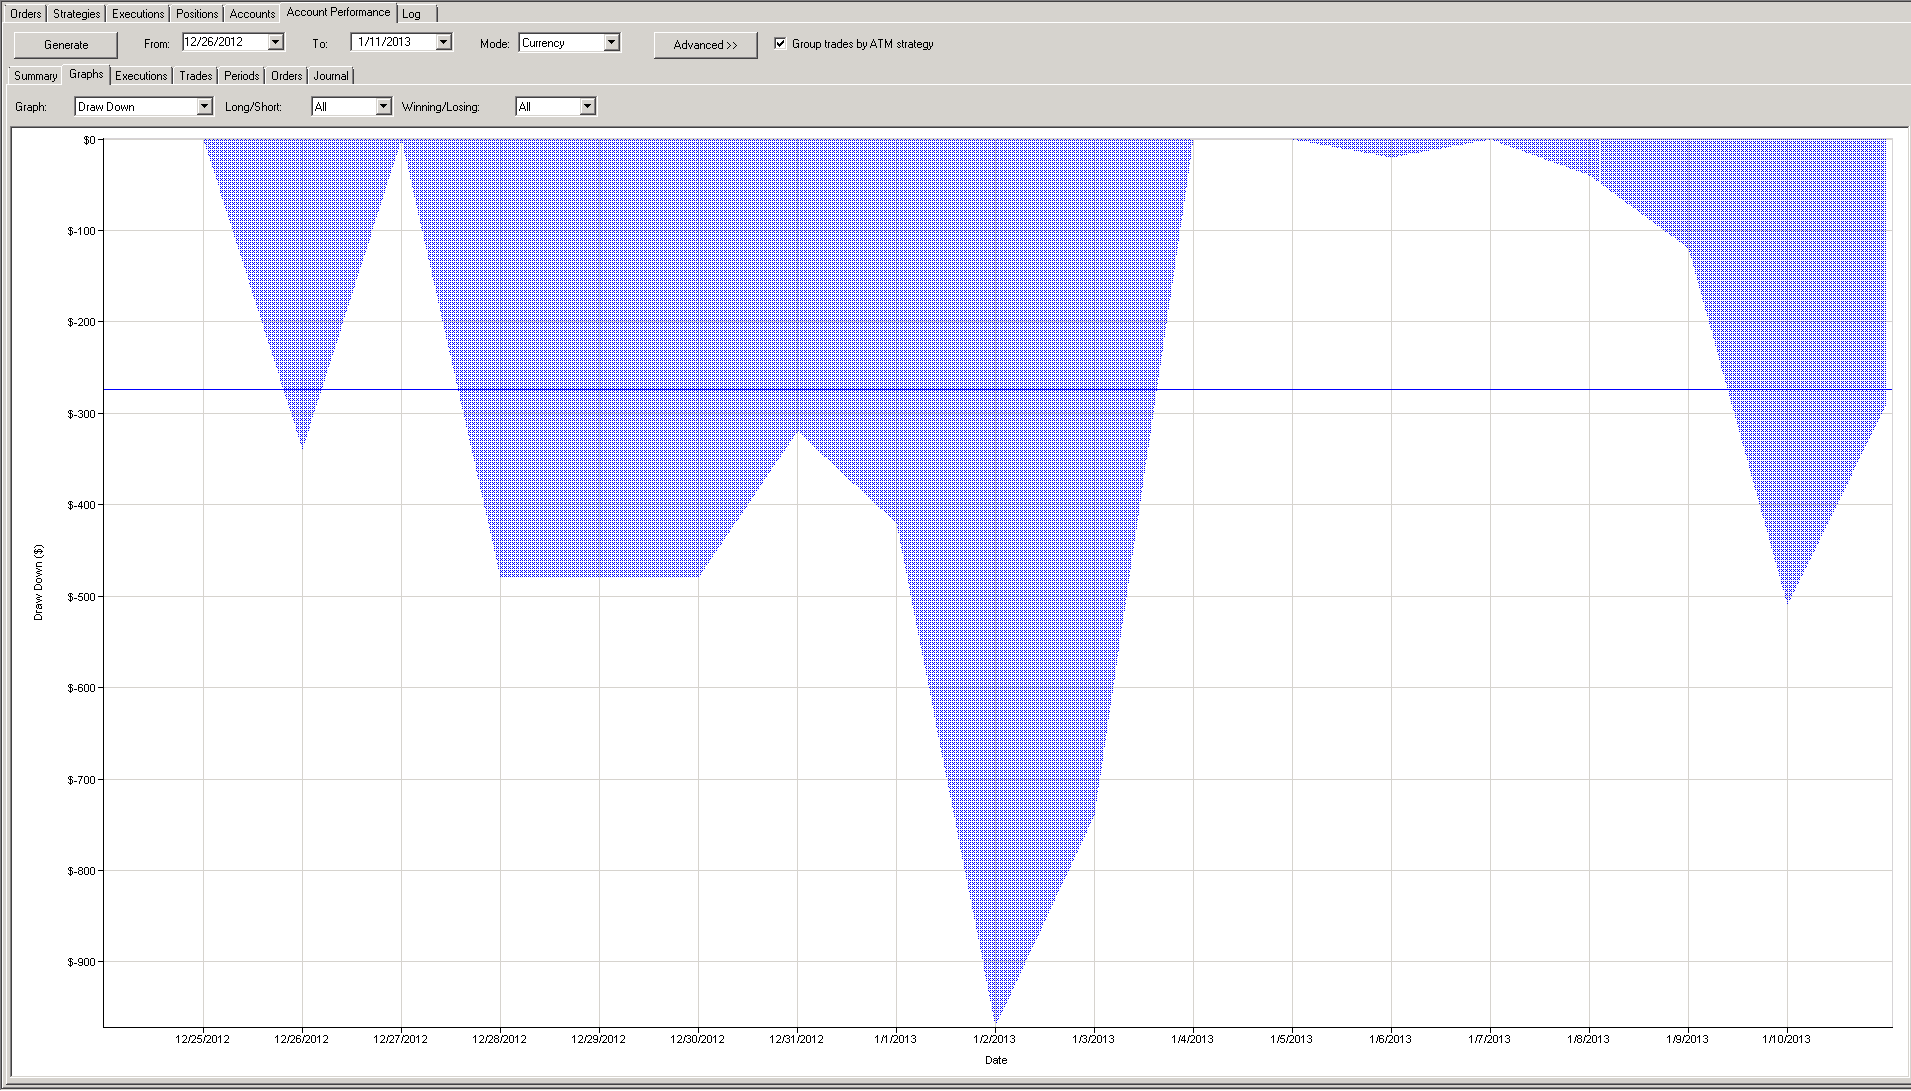
Task: Click the Advanced >> button
Action: point(705,45)
